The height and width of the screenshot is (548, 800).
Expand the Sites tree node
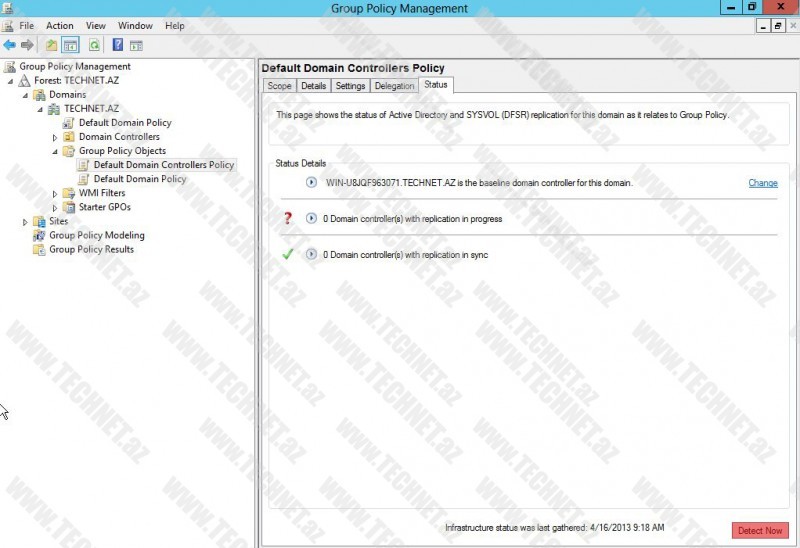coord(25,222)
